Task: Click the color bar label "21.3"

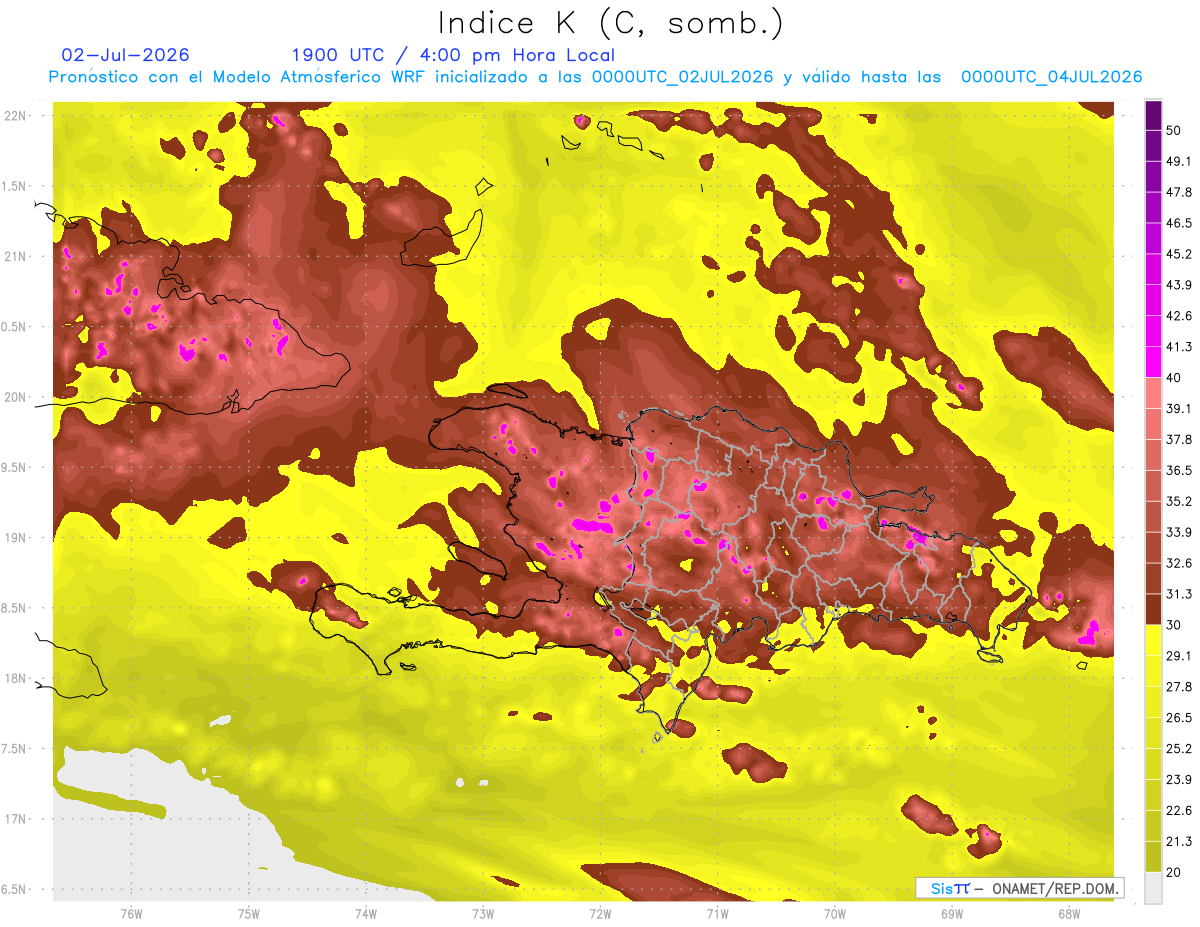Action: click(1180, 841)
